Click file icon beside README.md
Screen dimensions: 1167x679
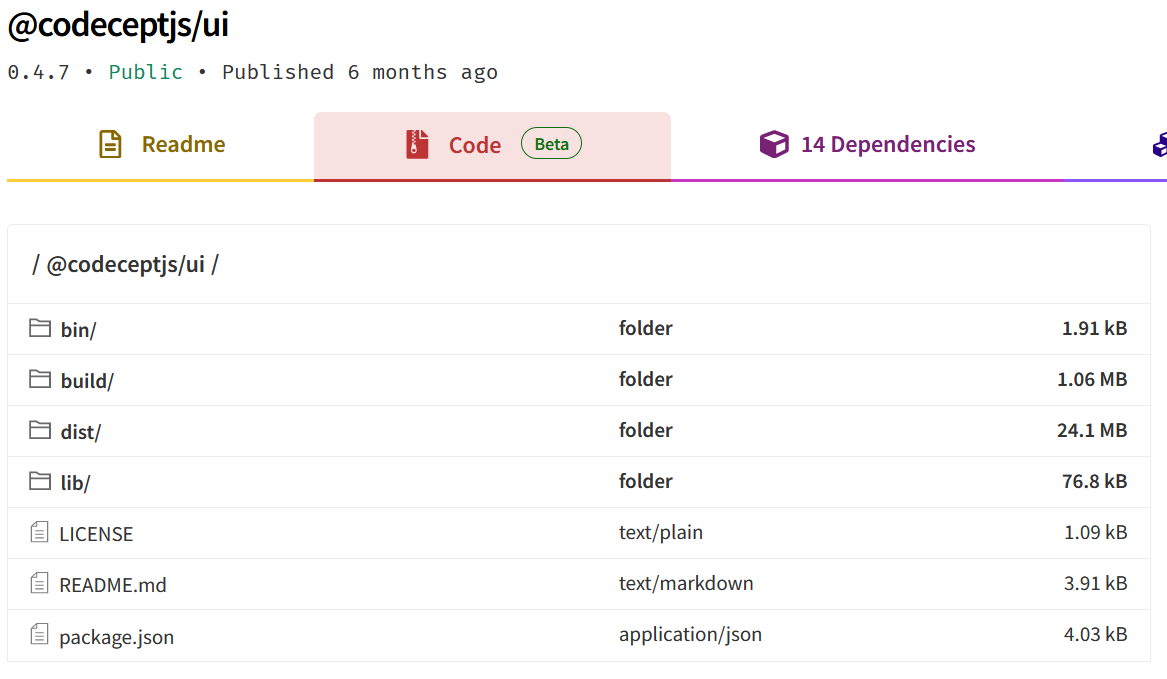[39, 583]
